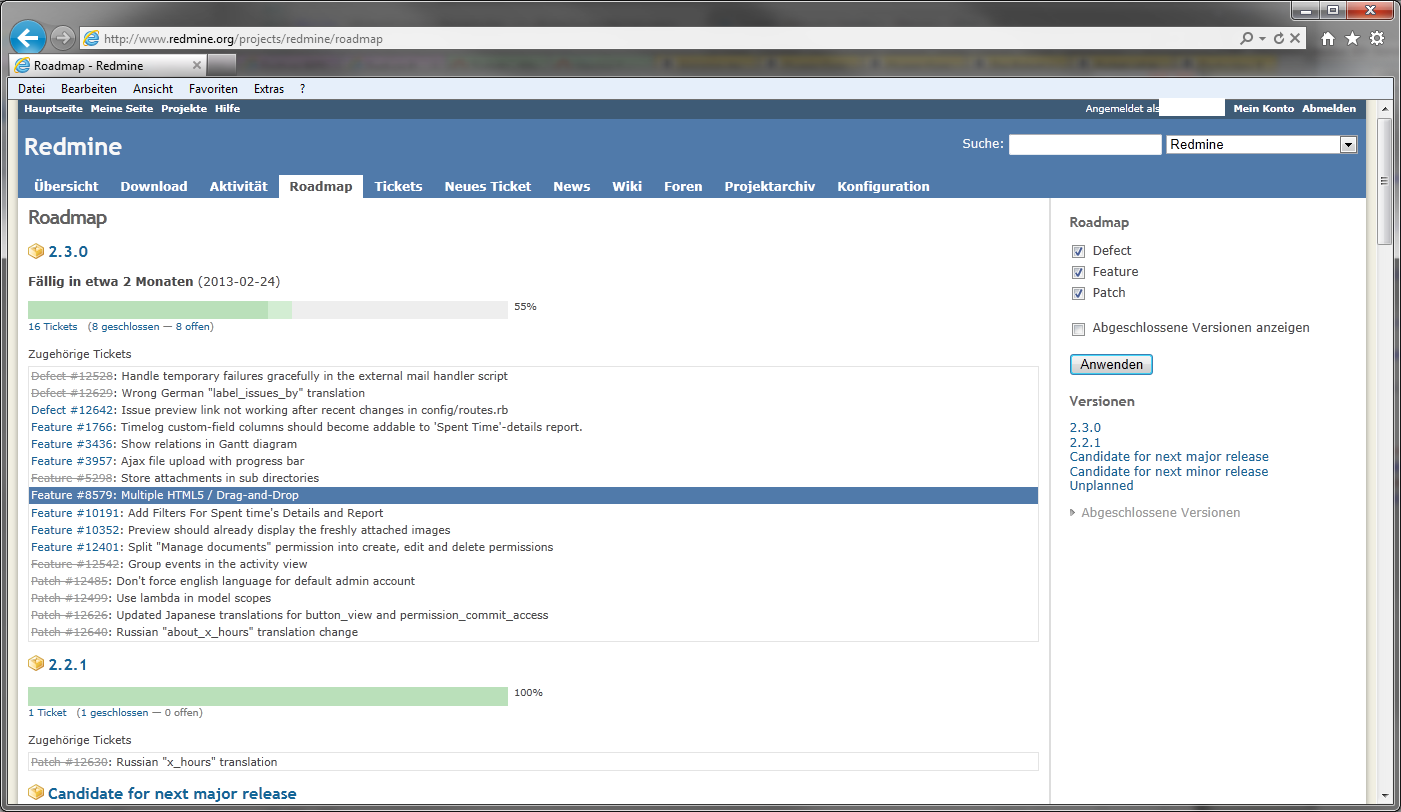Click the vertical page scrollbar thumb
1401x812 pixels.
tap(1384, 181)
